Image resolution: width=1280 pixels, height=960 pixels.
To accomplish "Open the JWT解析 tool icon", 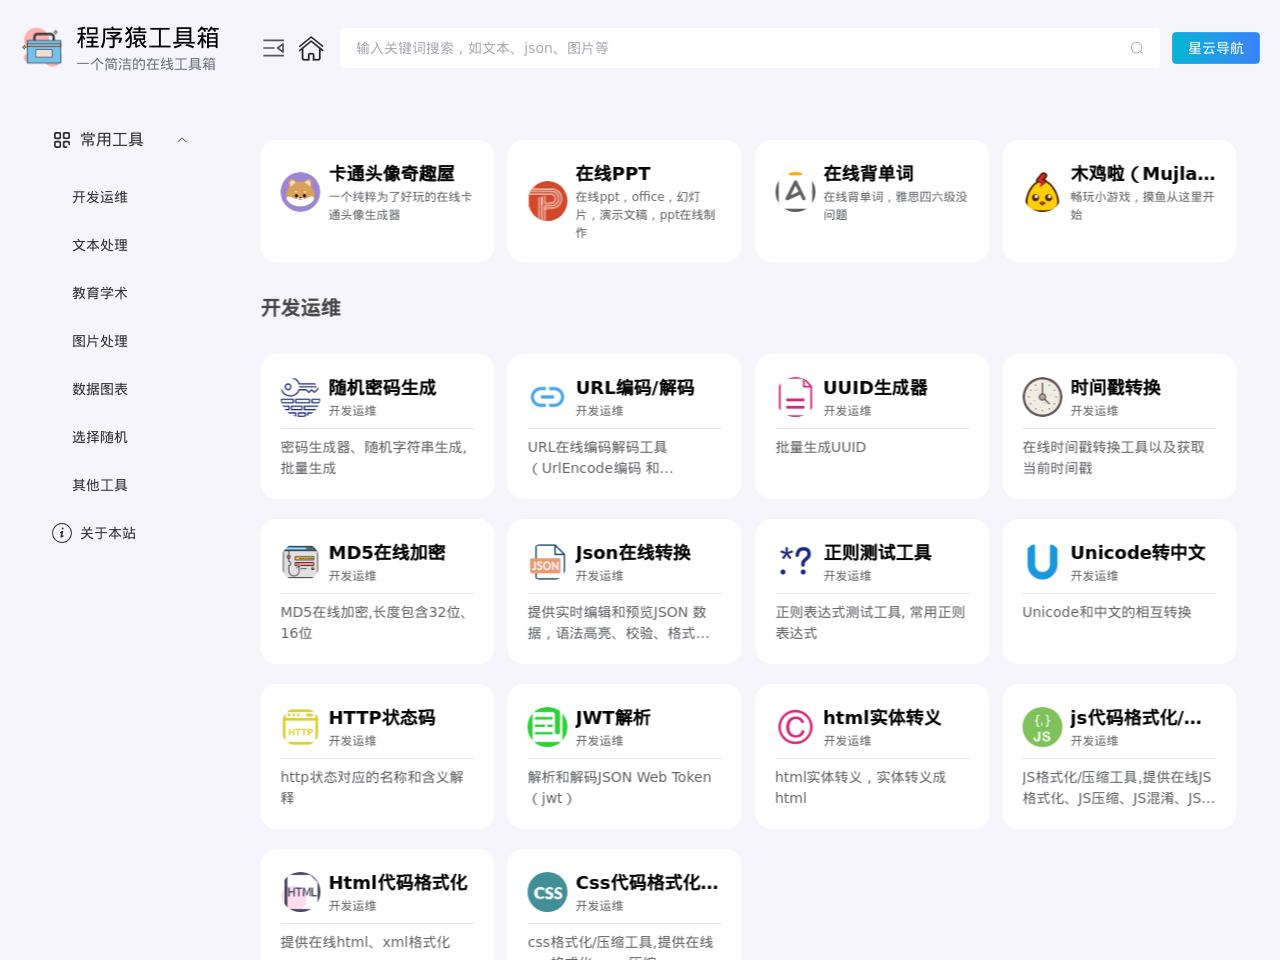I will point(547,725).
